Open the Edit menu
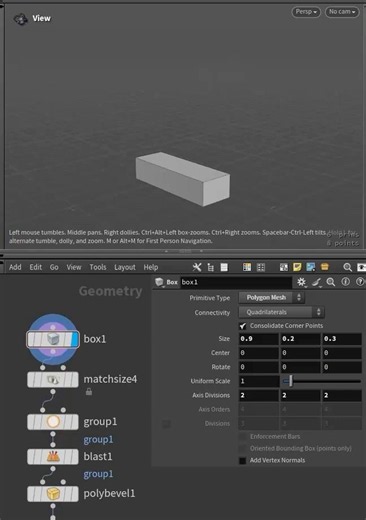 coord(36,267)
